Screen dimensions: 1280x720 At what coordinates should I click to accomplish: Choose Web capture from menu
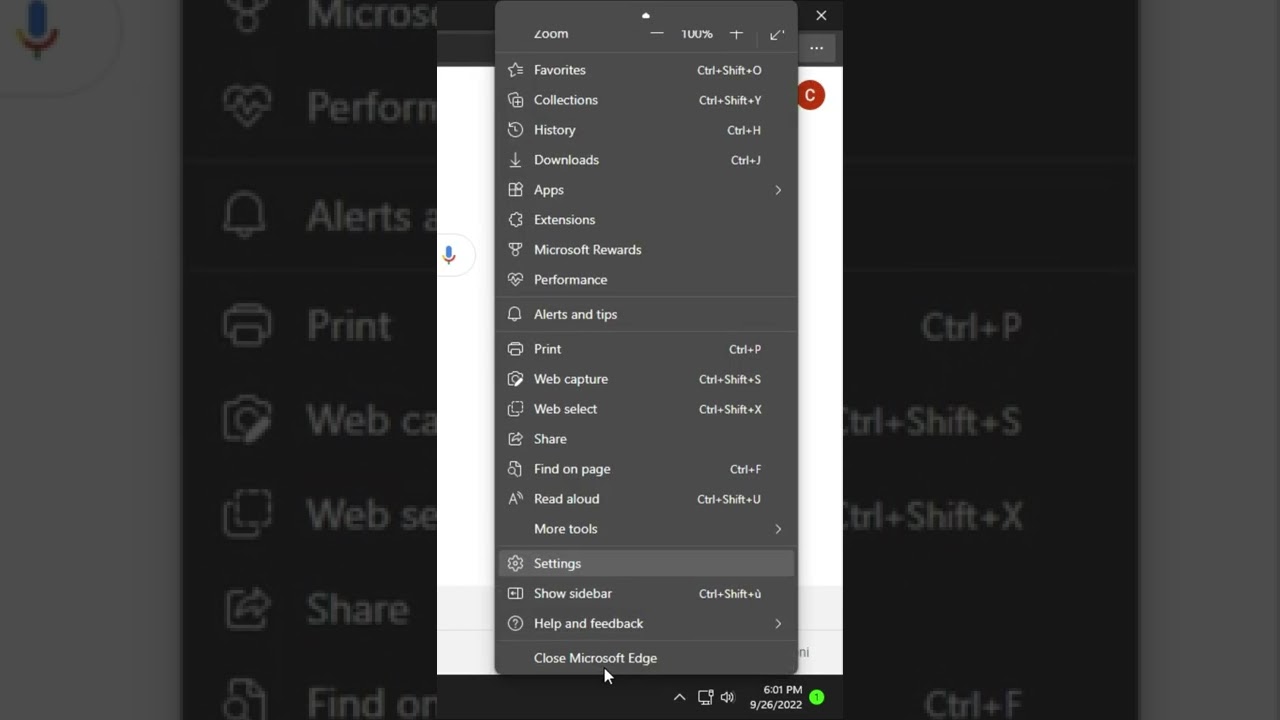[646, 379]
